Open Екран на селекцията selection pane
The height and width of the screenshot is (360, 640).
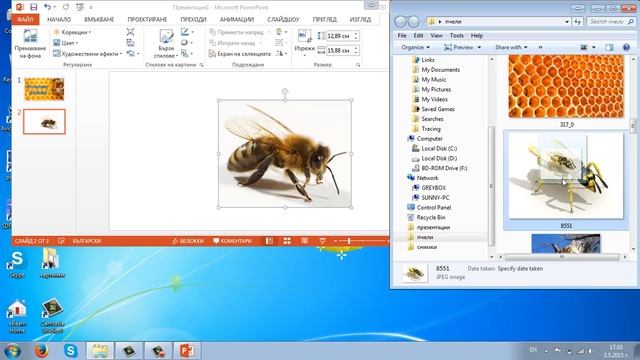tap(240, 53)
